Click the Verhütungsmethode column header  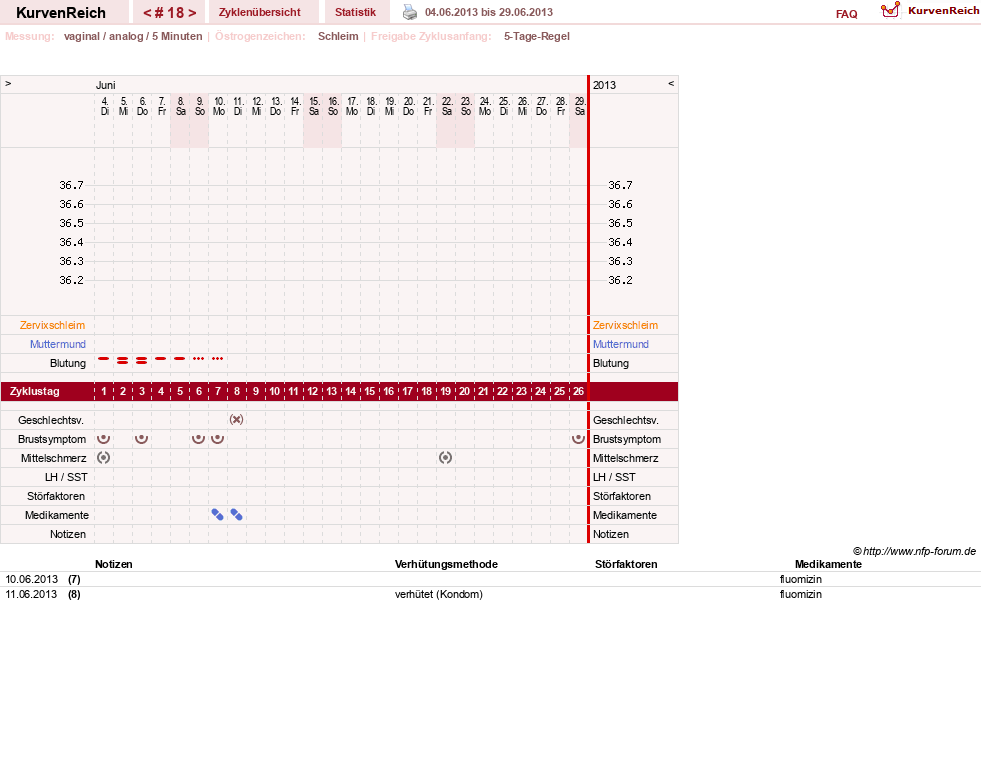tap(446, 564)
